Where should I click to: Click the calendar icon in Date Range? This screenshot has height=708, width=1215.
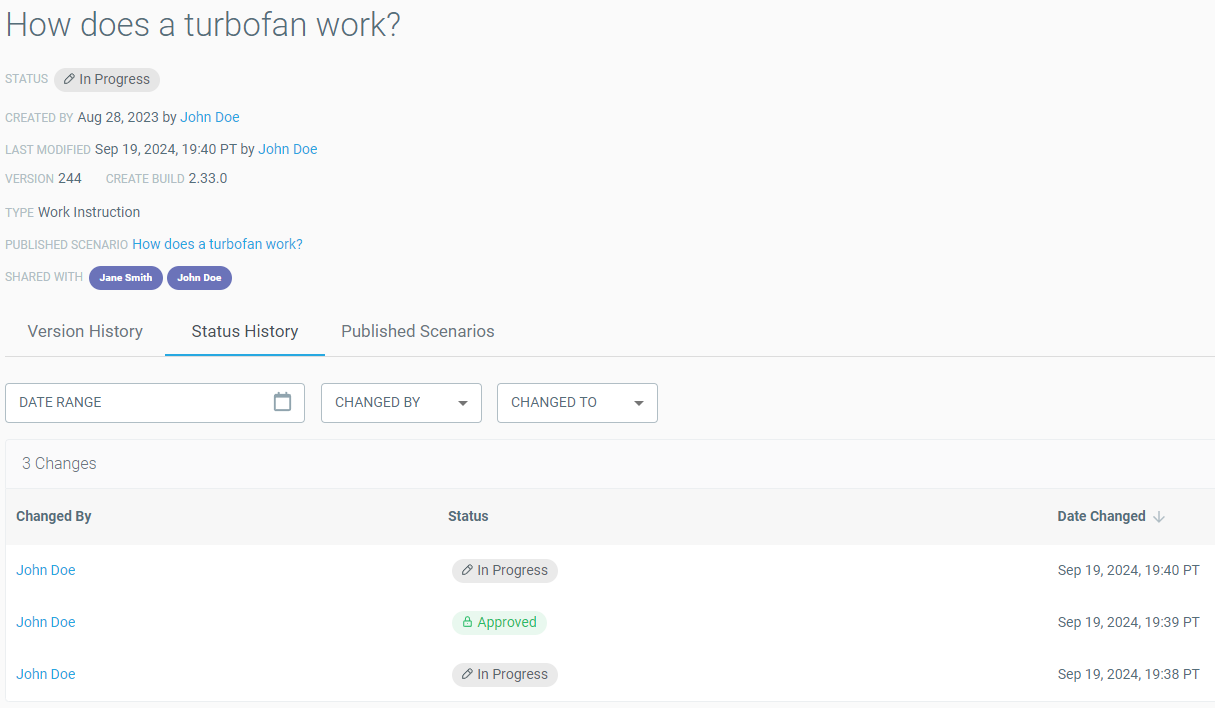[282, 402]
